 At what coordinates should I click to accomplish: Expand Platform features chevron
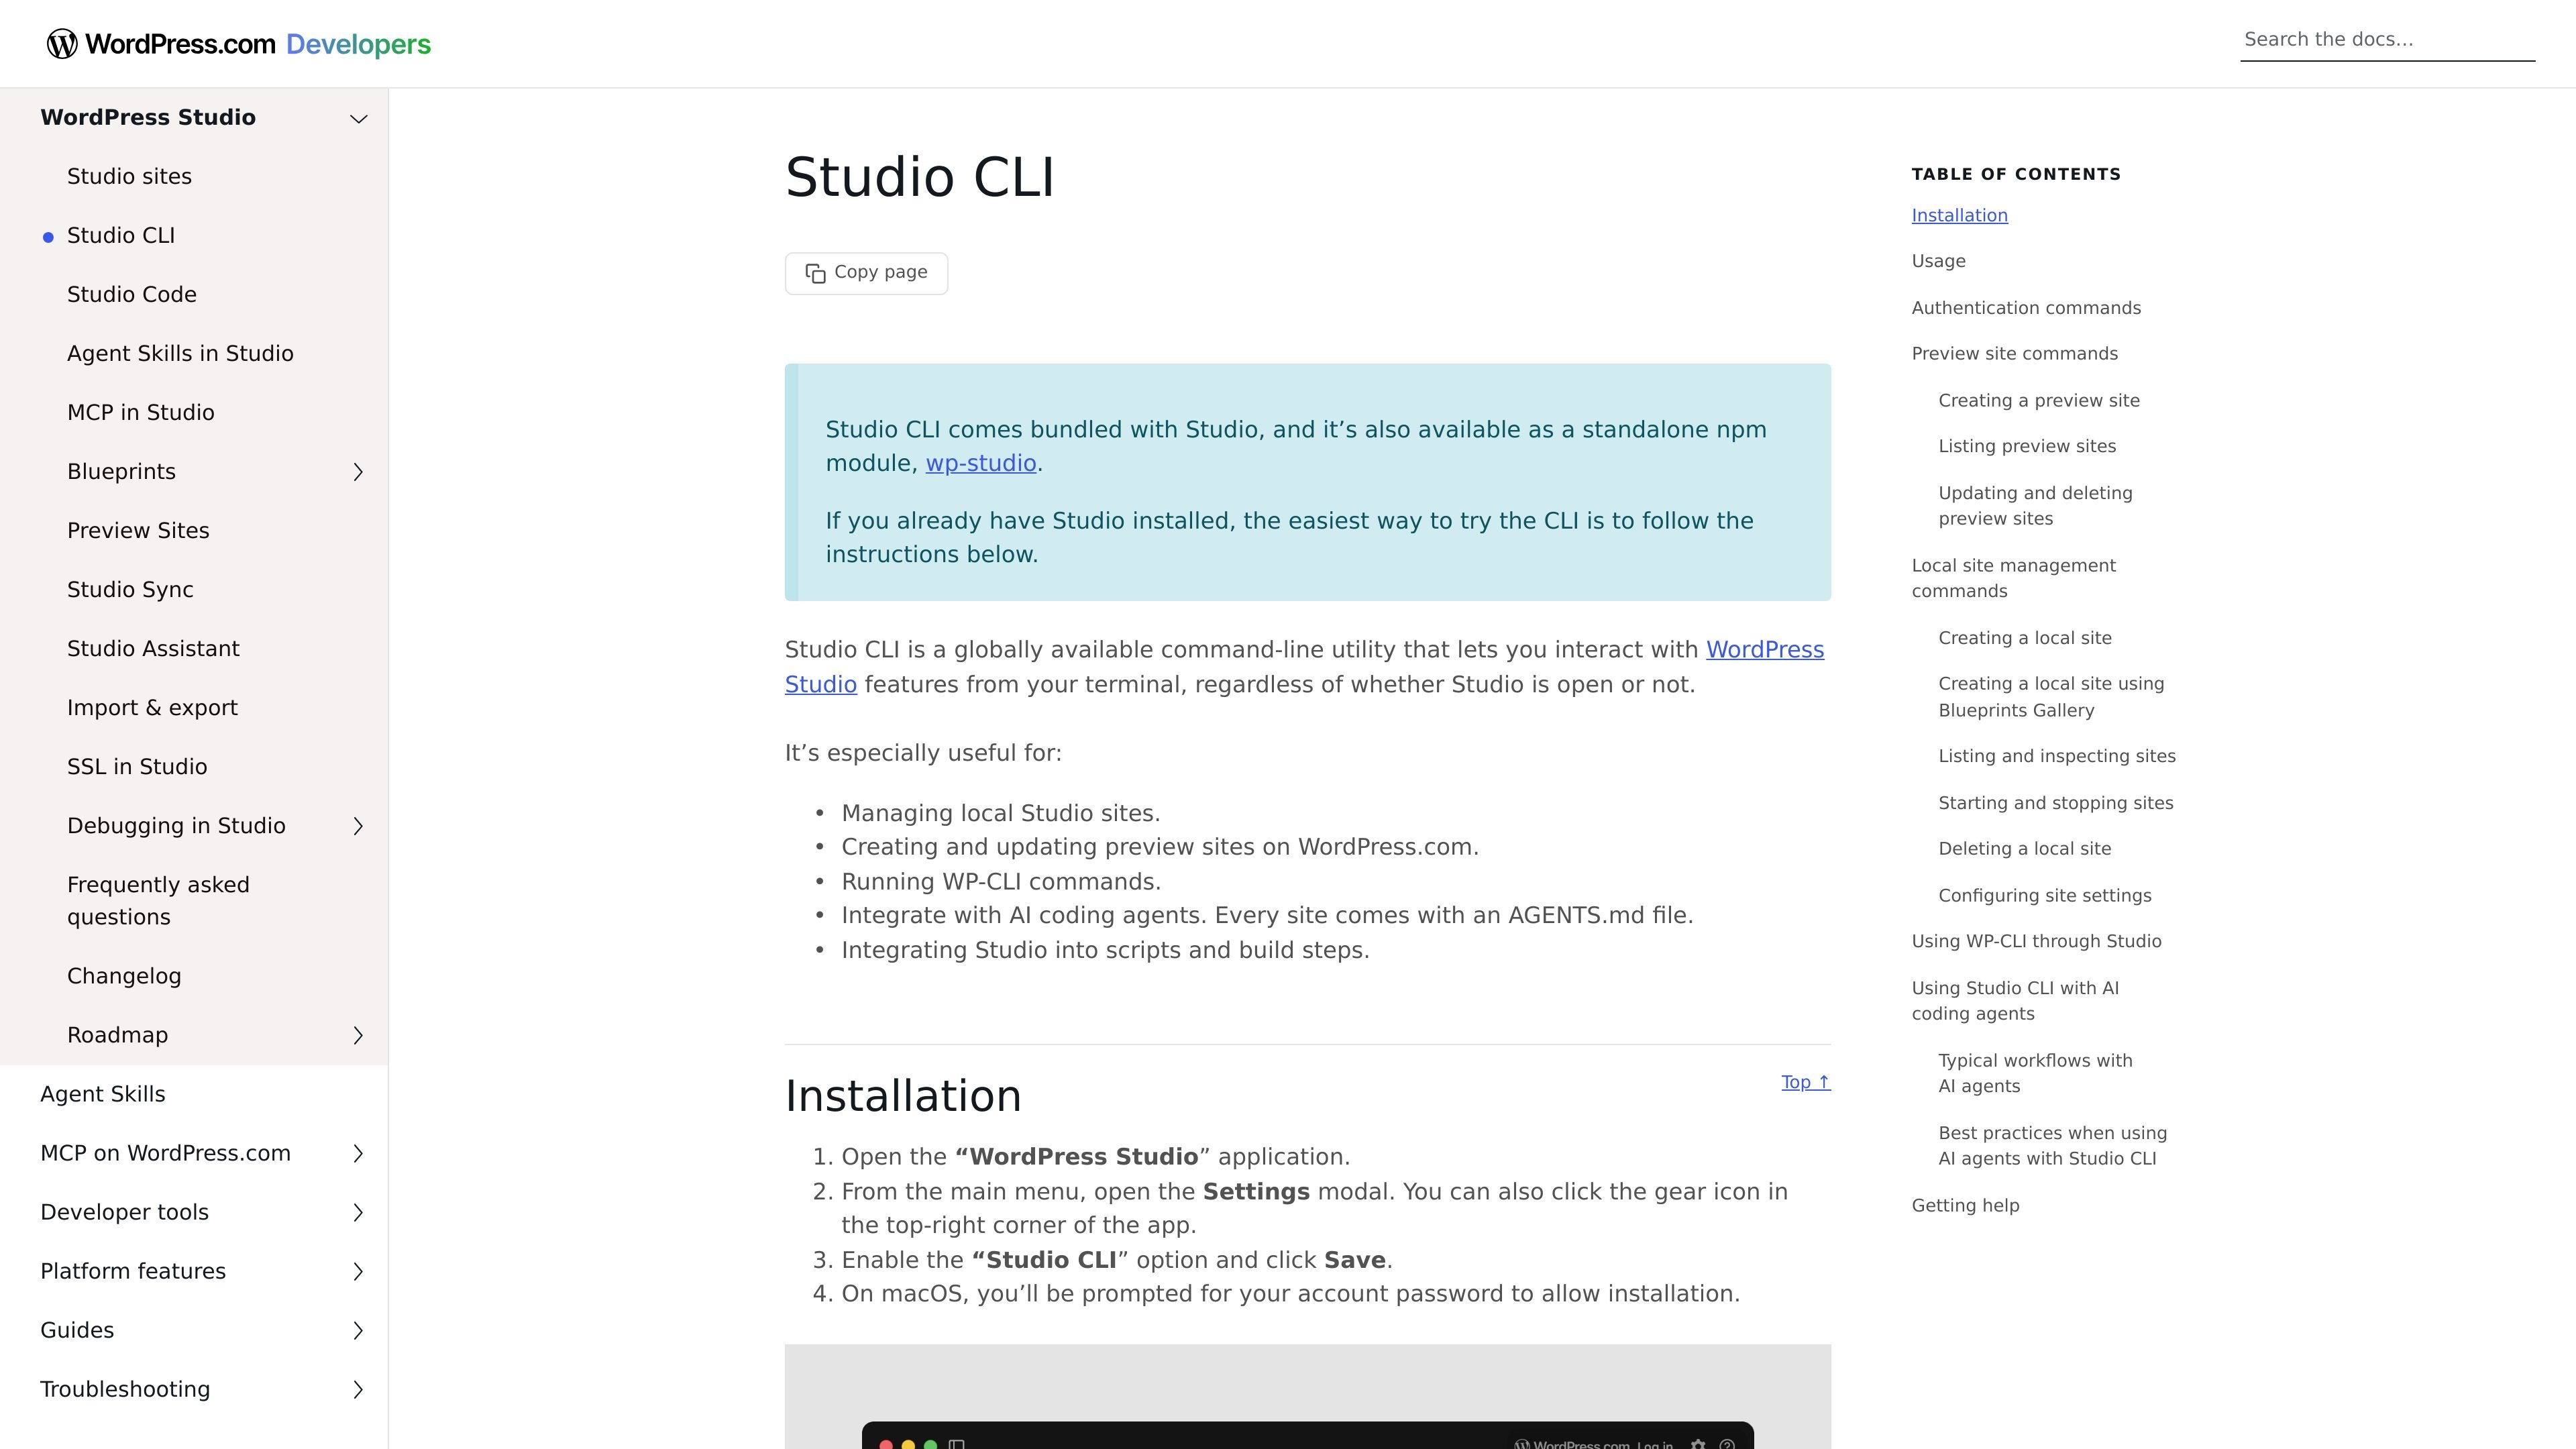(x=358, y=1271)
